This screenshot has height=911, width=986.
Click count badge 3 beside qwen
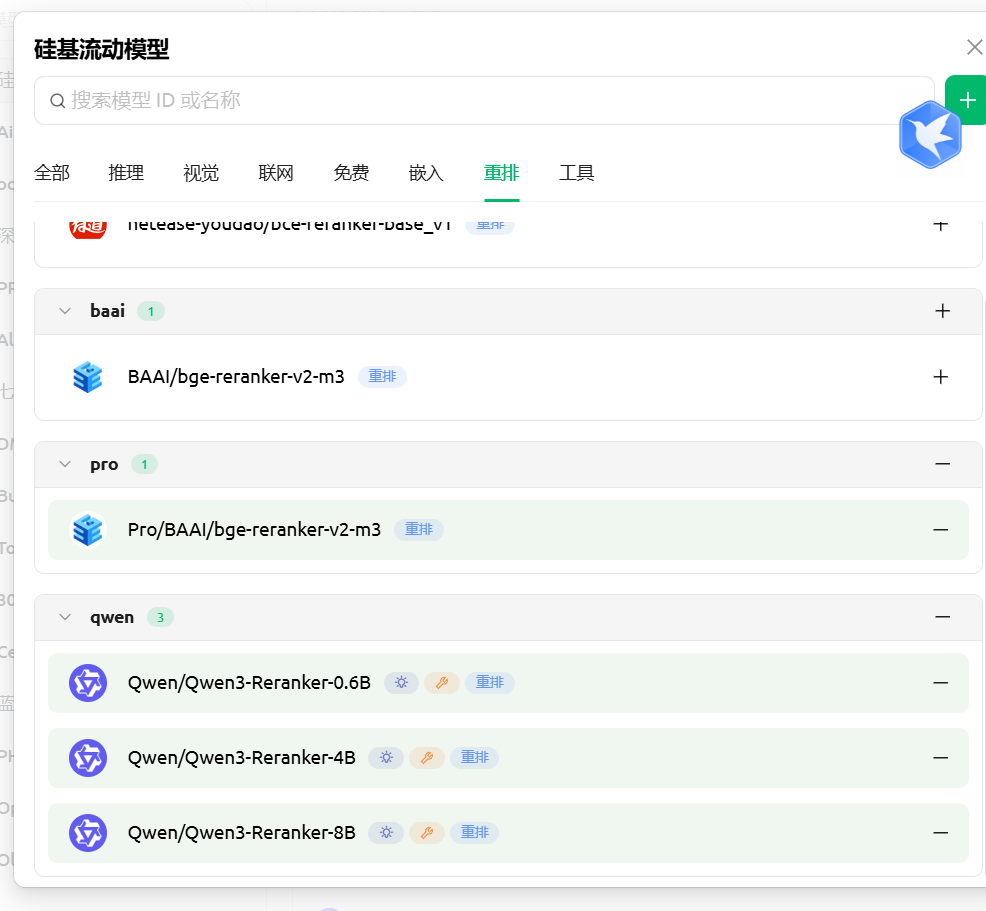click(x=160, y=617)
